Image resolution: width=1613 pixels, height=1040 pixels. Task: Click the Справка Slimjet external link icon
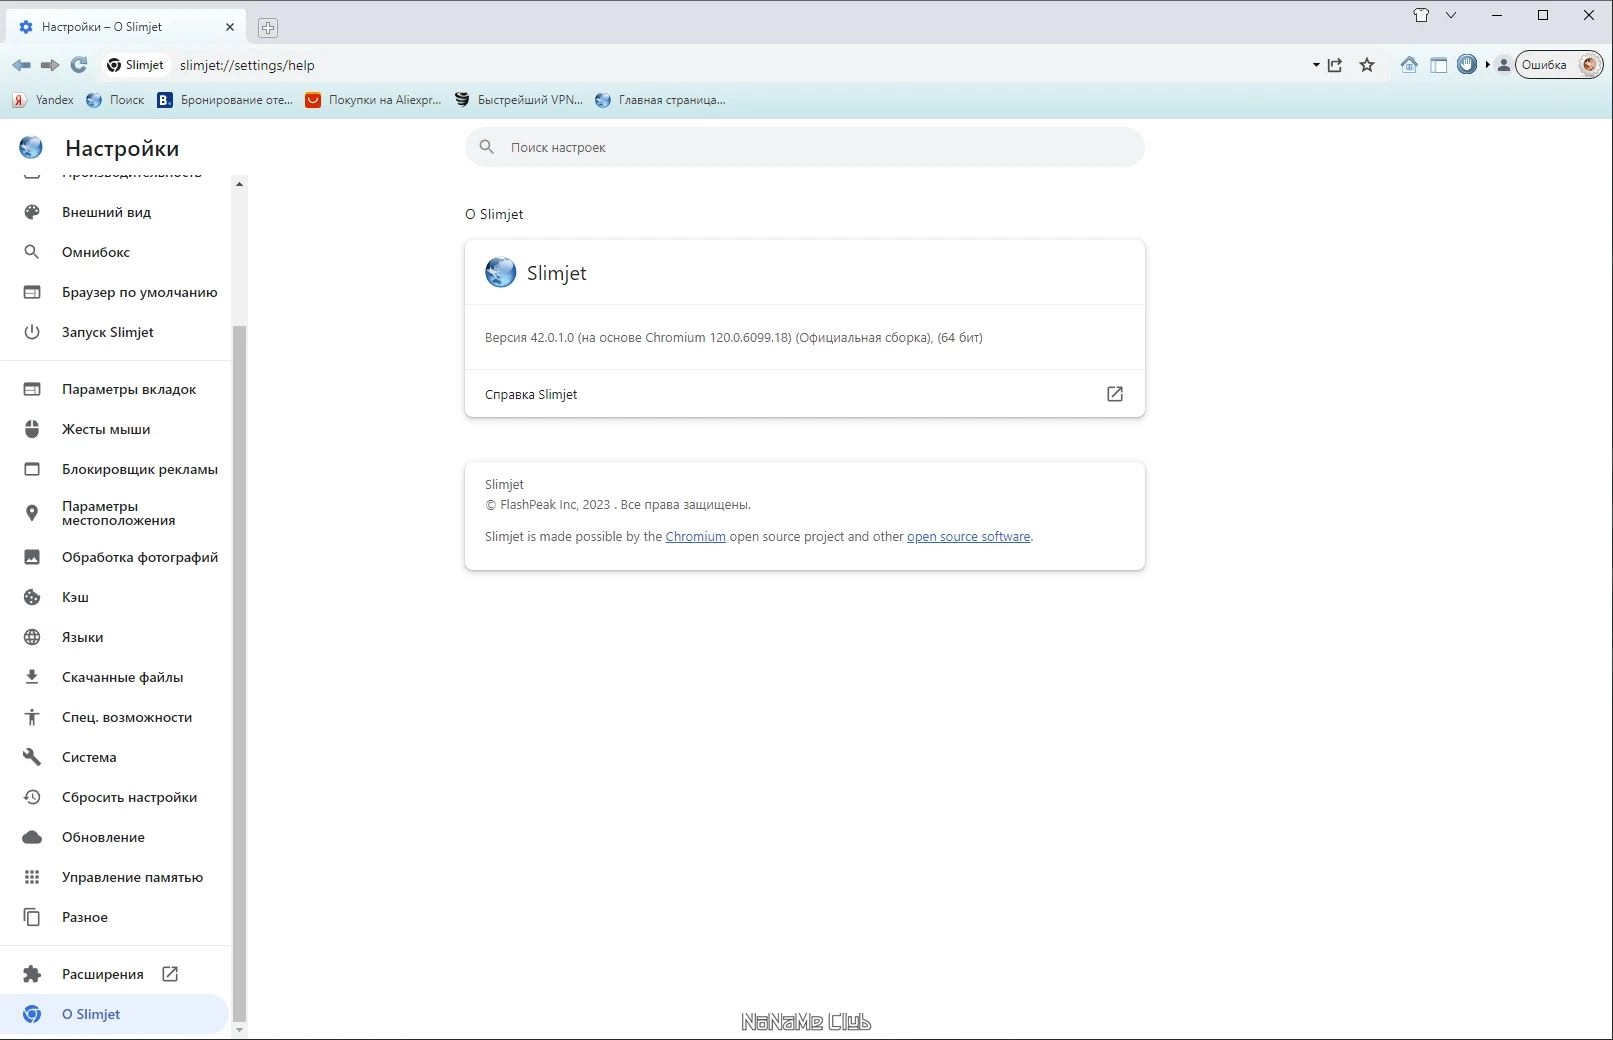[x=1115, y=394]
